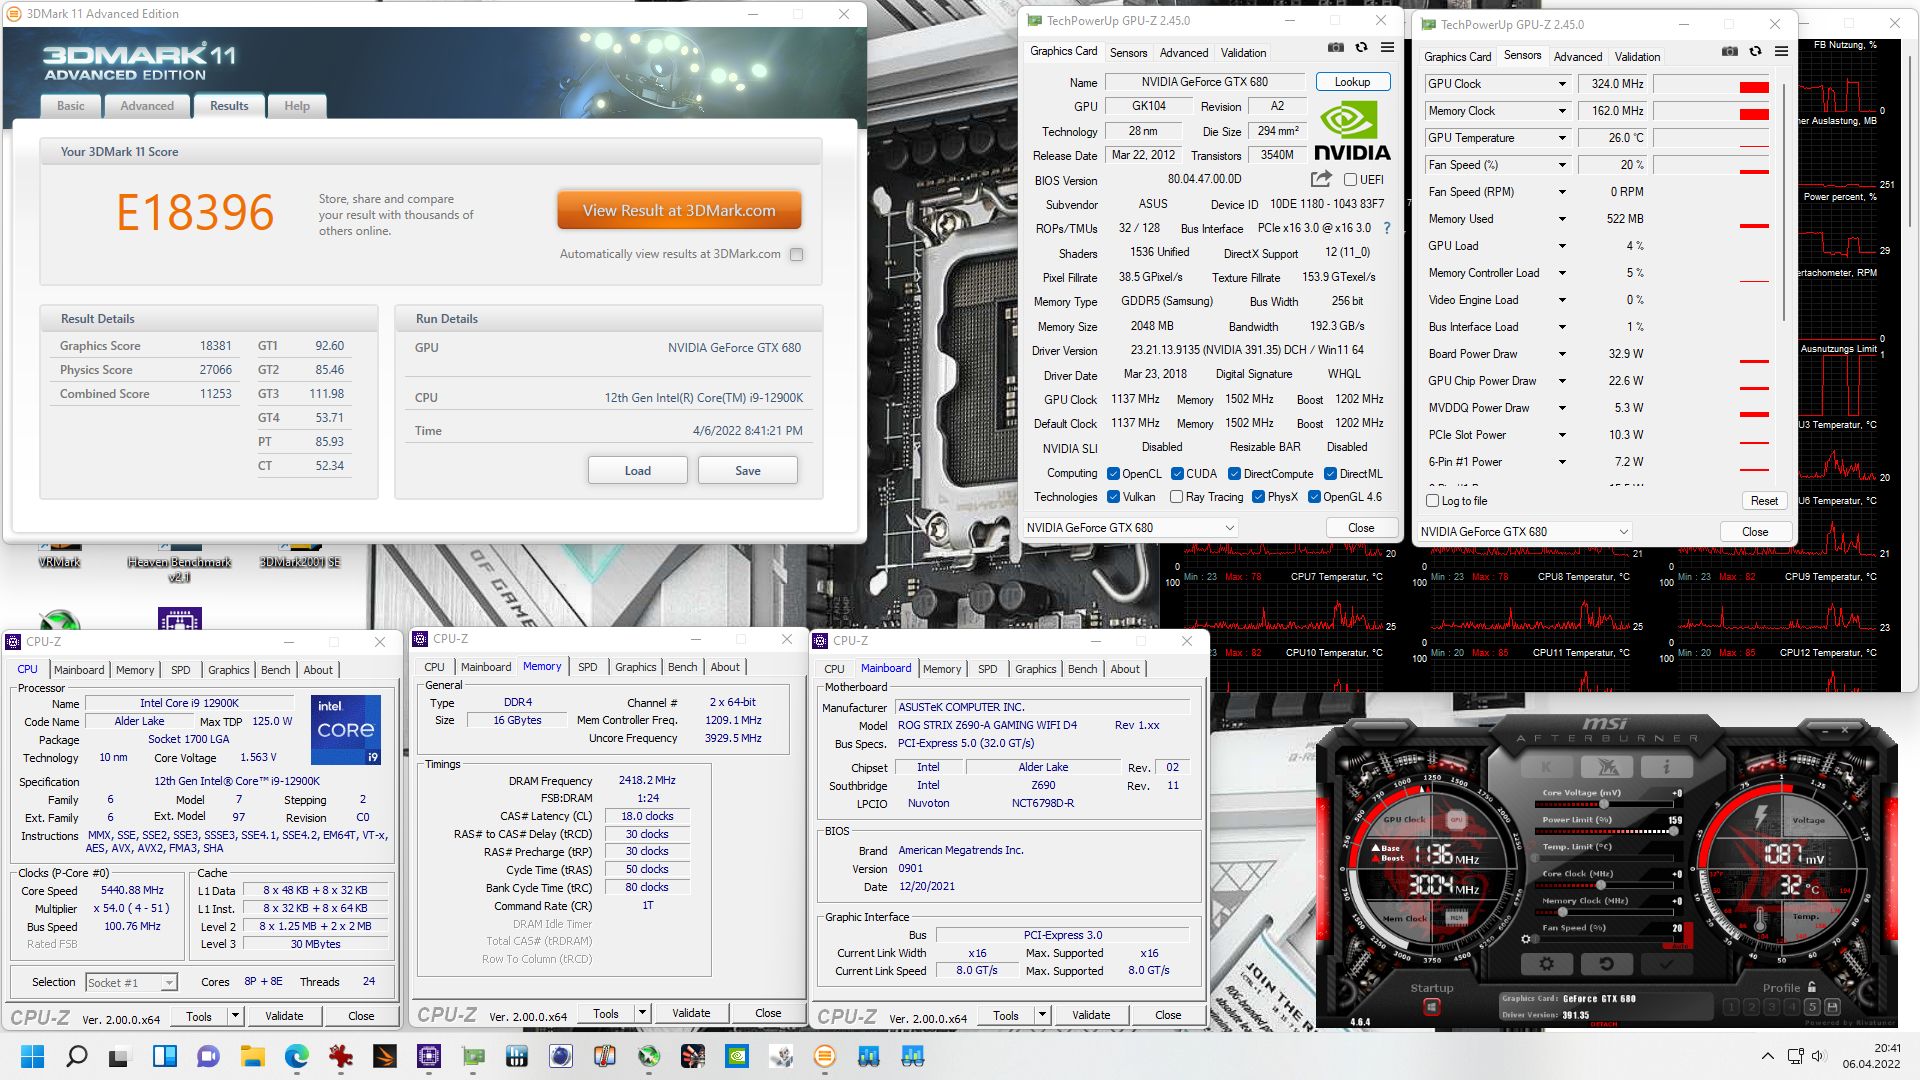Open the hamburger menu in the GPU-Z Sensors window
Viewport: 1920px width, 1080px height.
click(x=1781, y=51)
